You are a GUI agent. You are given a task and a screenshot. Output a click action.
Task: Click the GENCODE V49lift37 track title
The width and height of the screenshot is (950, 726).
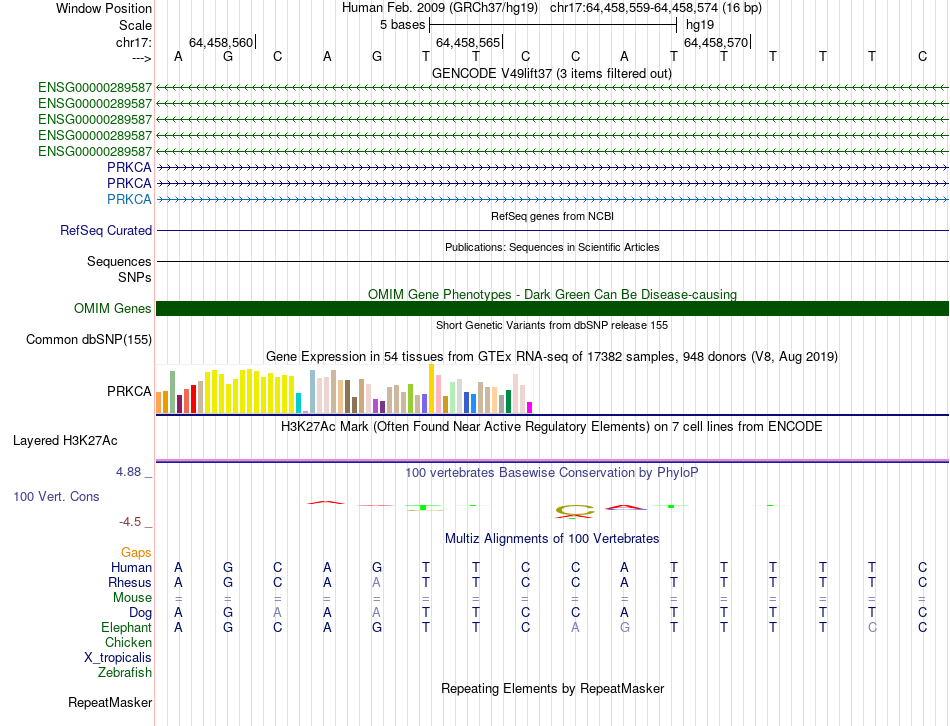point(551,73)
